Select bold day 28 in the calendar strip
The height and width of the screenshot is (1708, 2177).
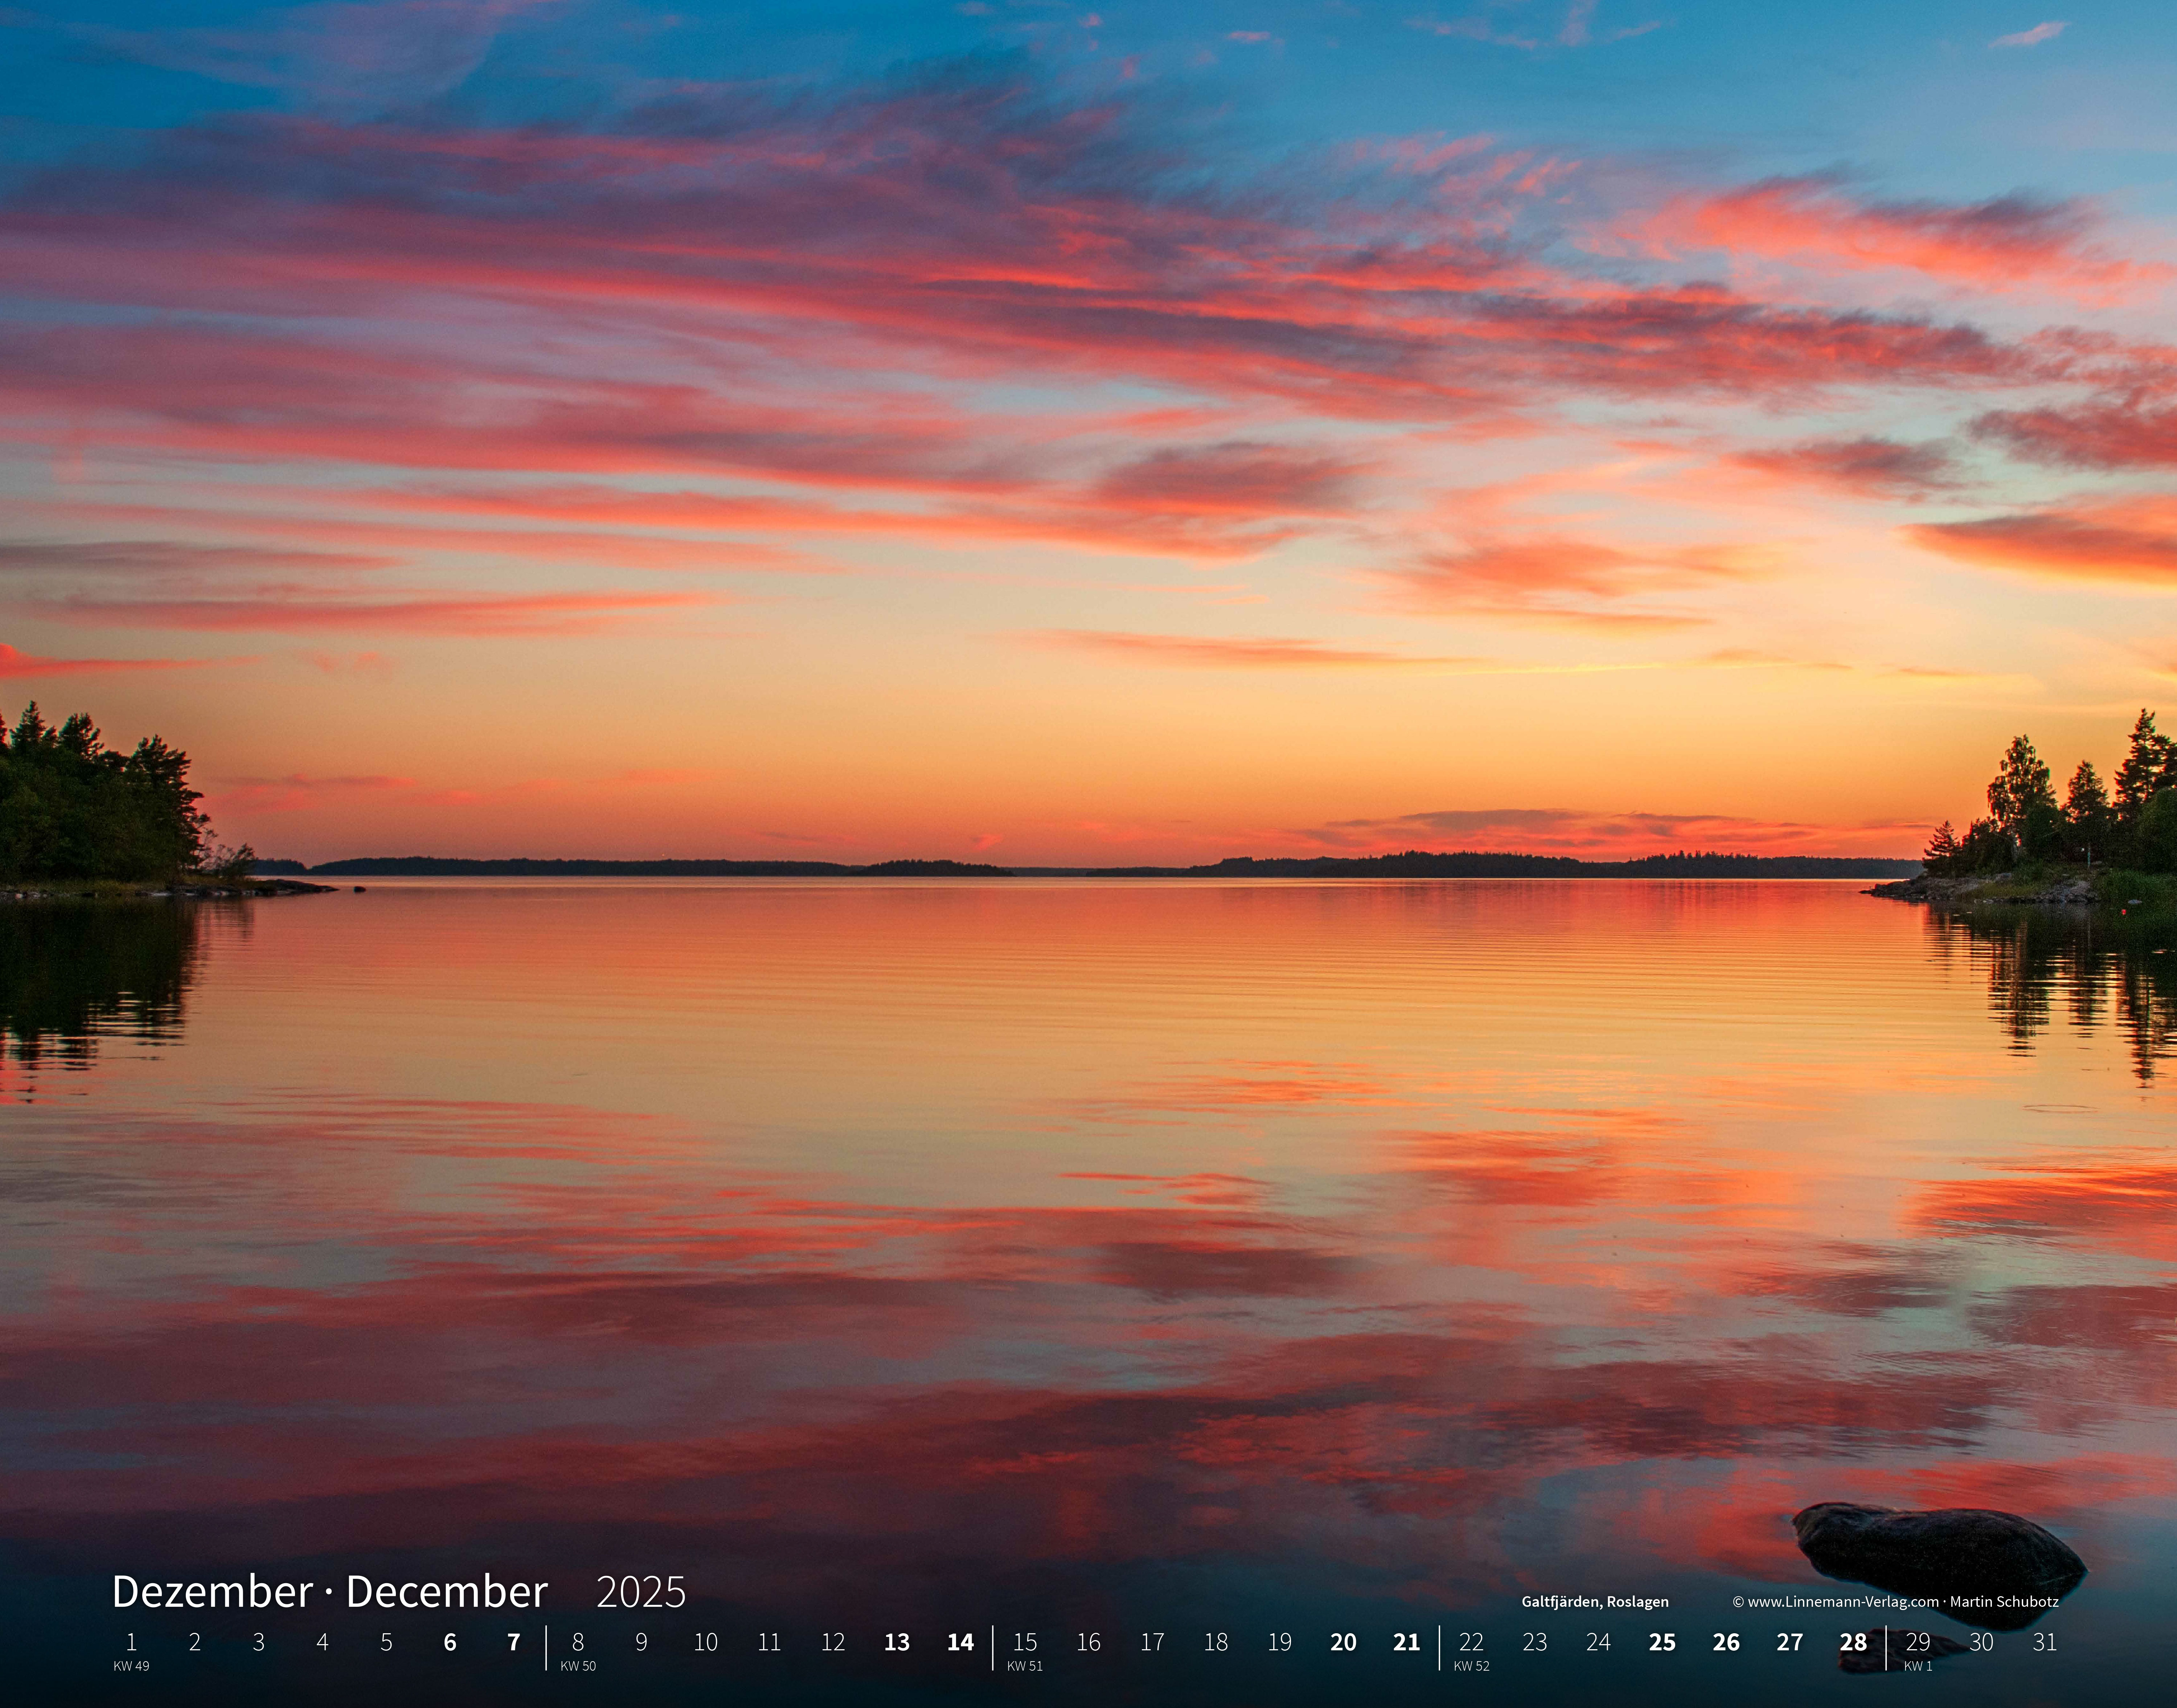(1854, 1642)
